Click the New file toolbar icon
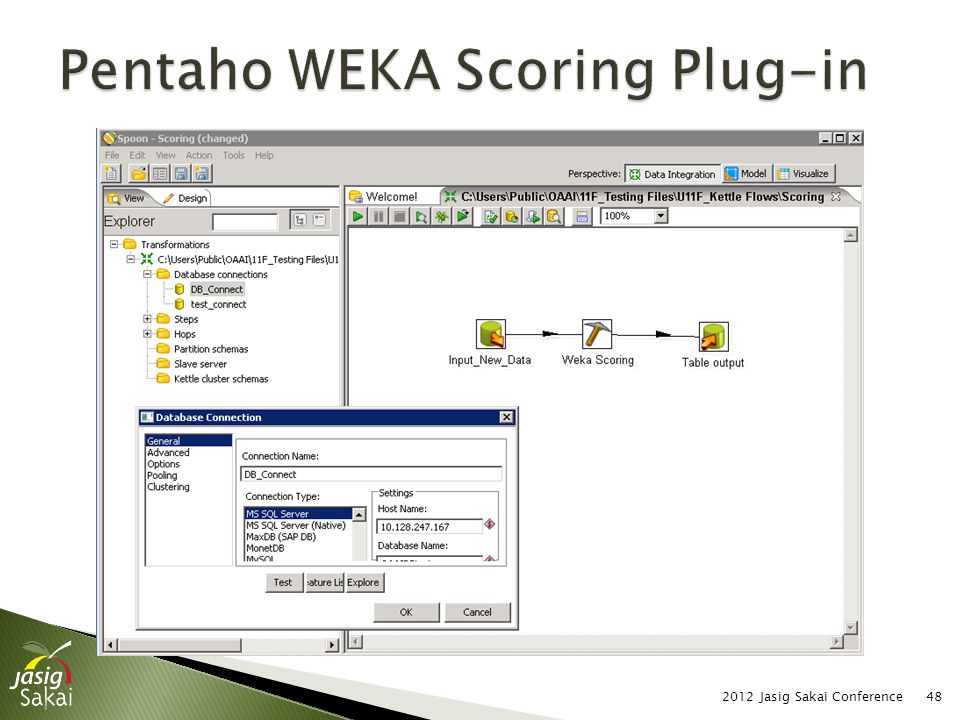960x720 pixels. pyautogui.click(x=112, y=174)
